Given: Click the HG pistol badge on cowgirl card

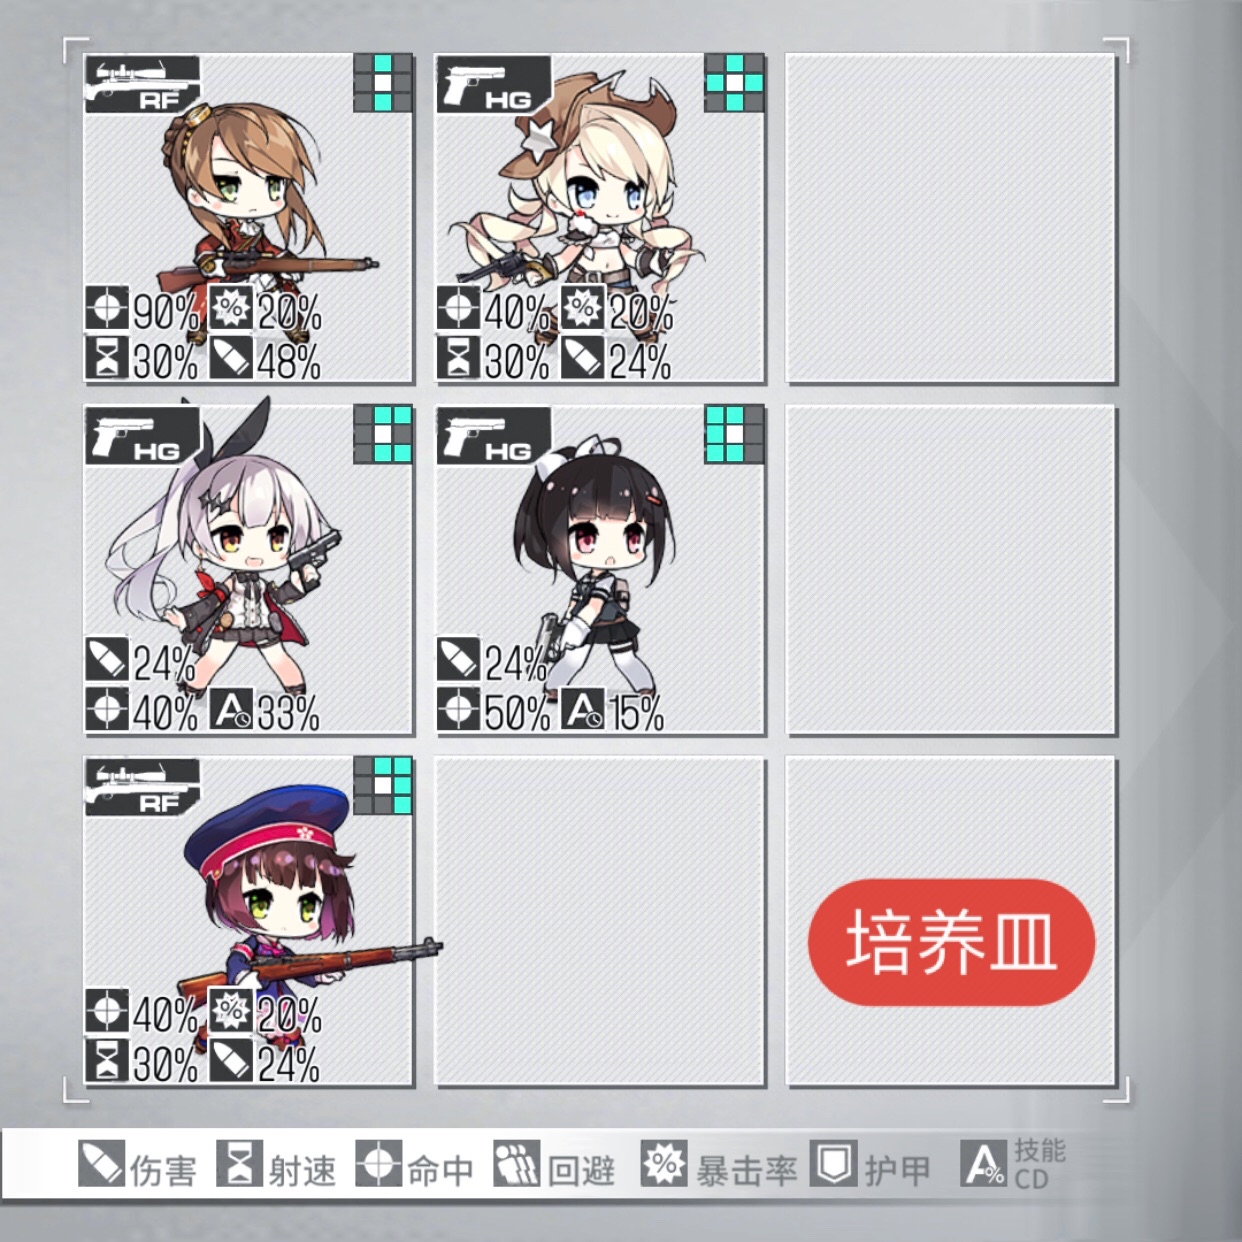Looking at the screenshot, I should coord(493,84).
